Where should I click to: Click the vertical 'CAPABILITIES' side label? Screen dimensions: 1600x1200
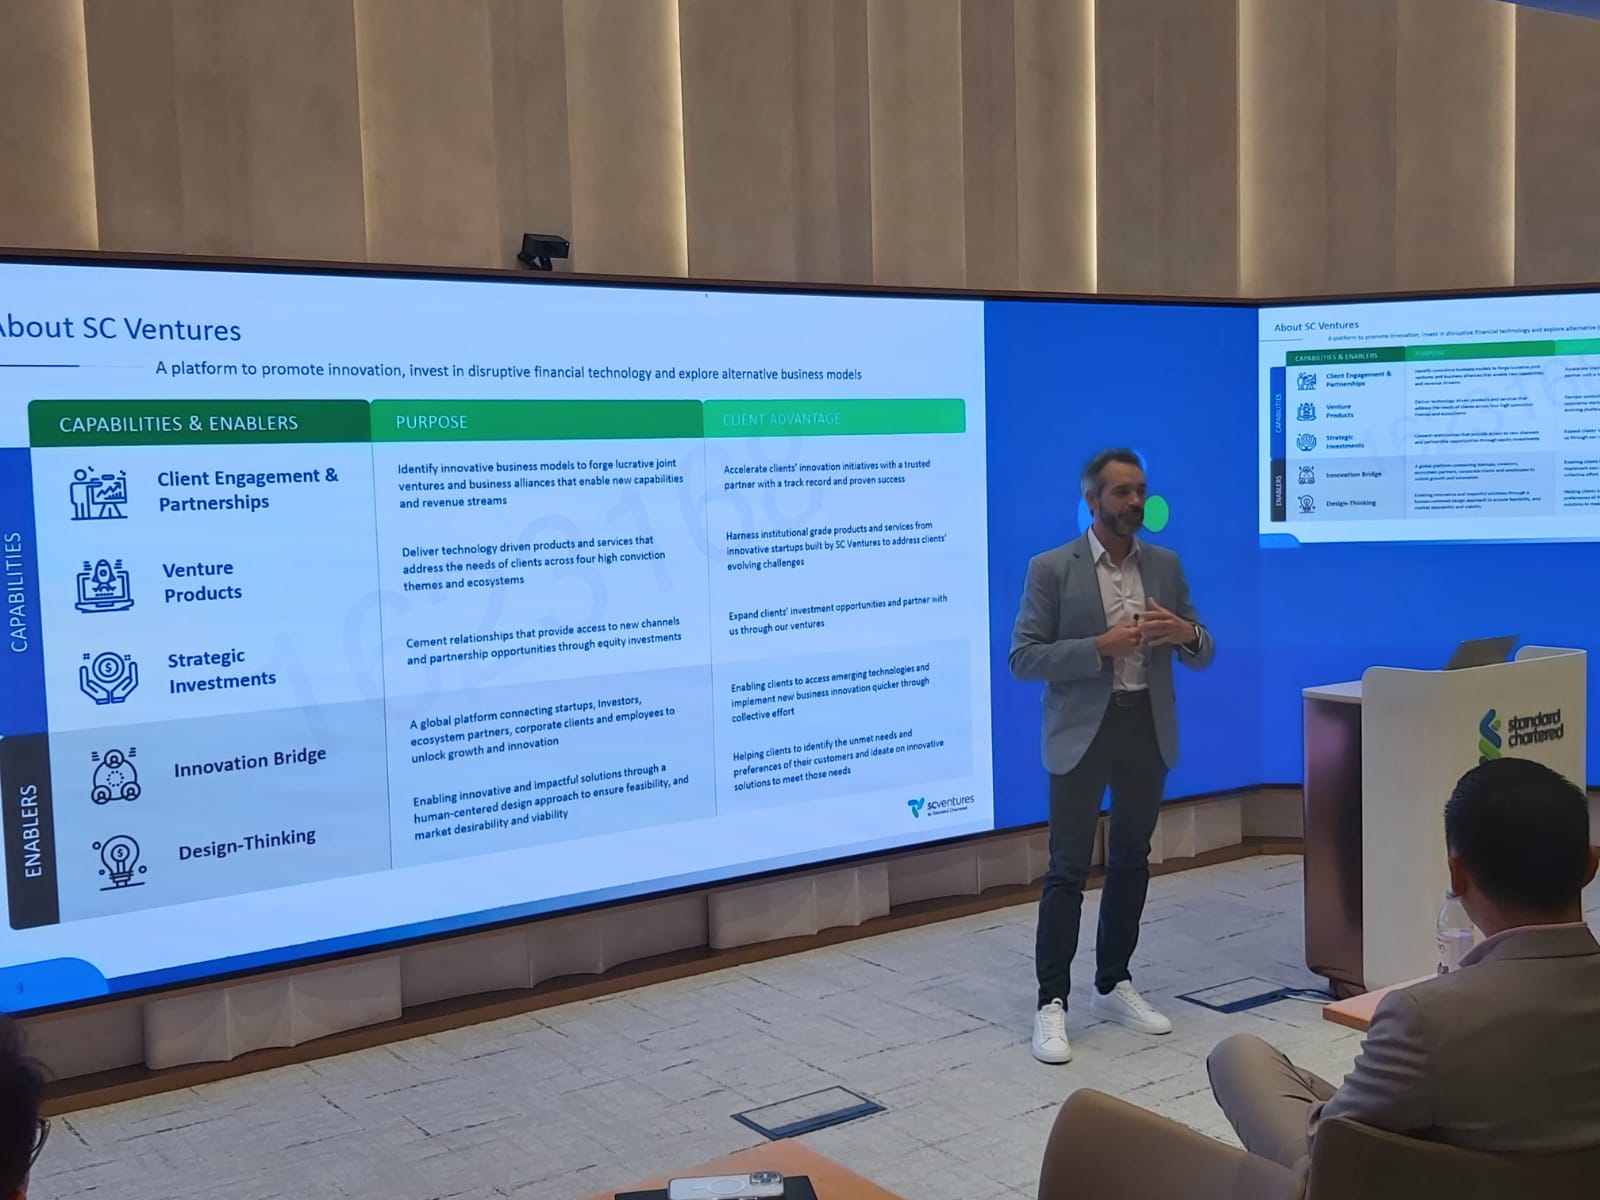15,592
